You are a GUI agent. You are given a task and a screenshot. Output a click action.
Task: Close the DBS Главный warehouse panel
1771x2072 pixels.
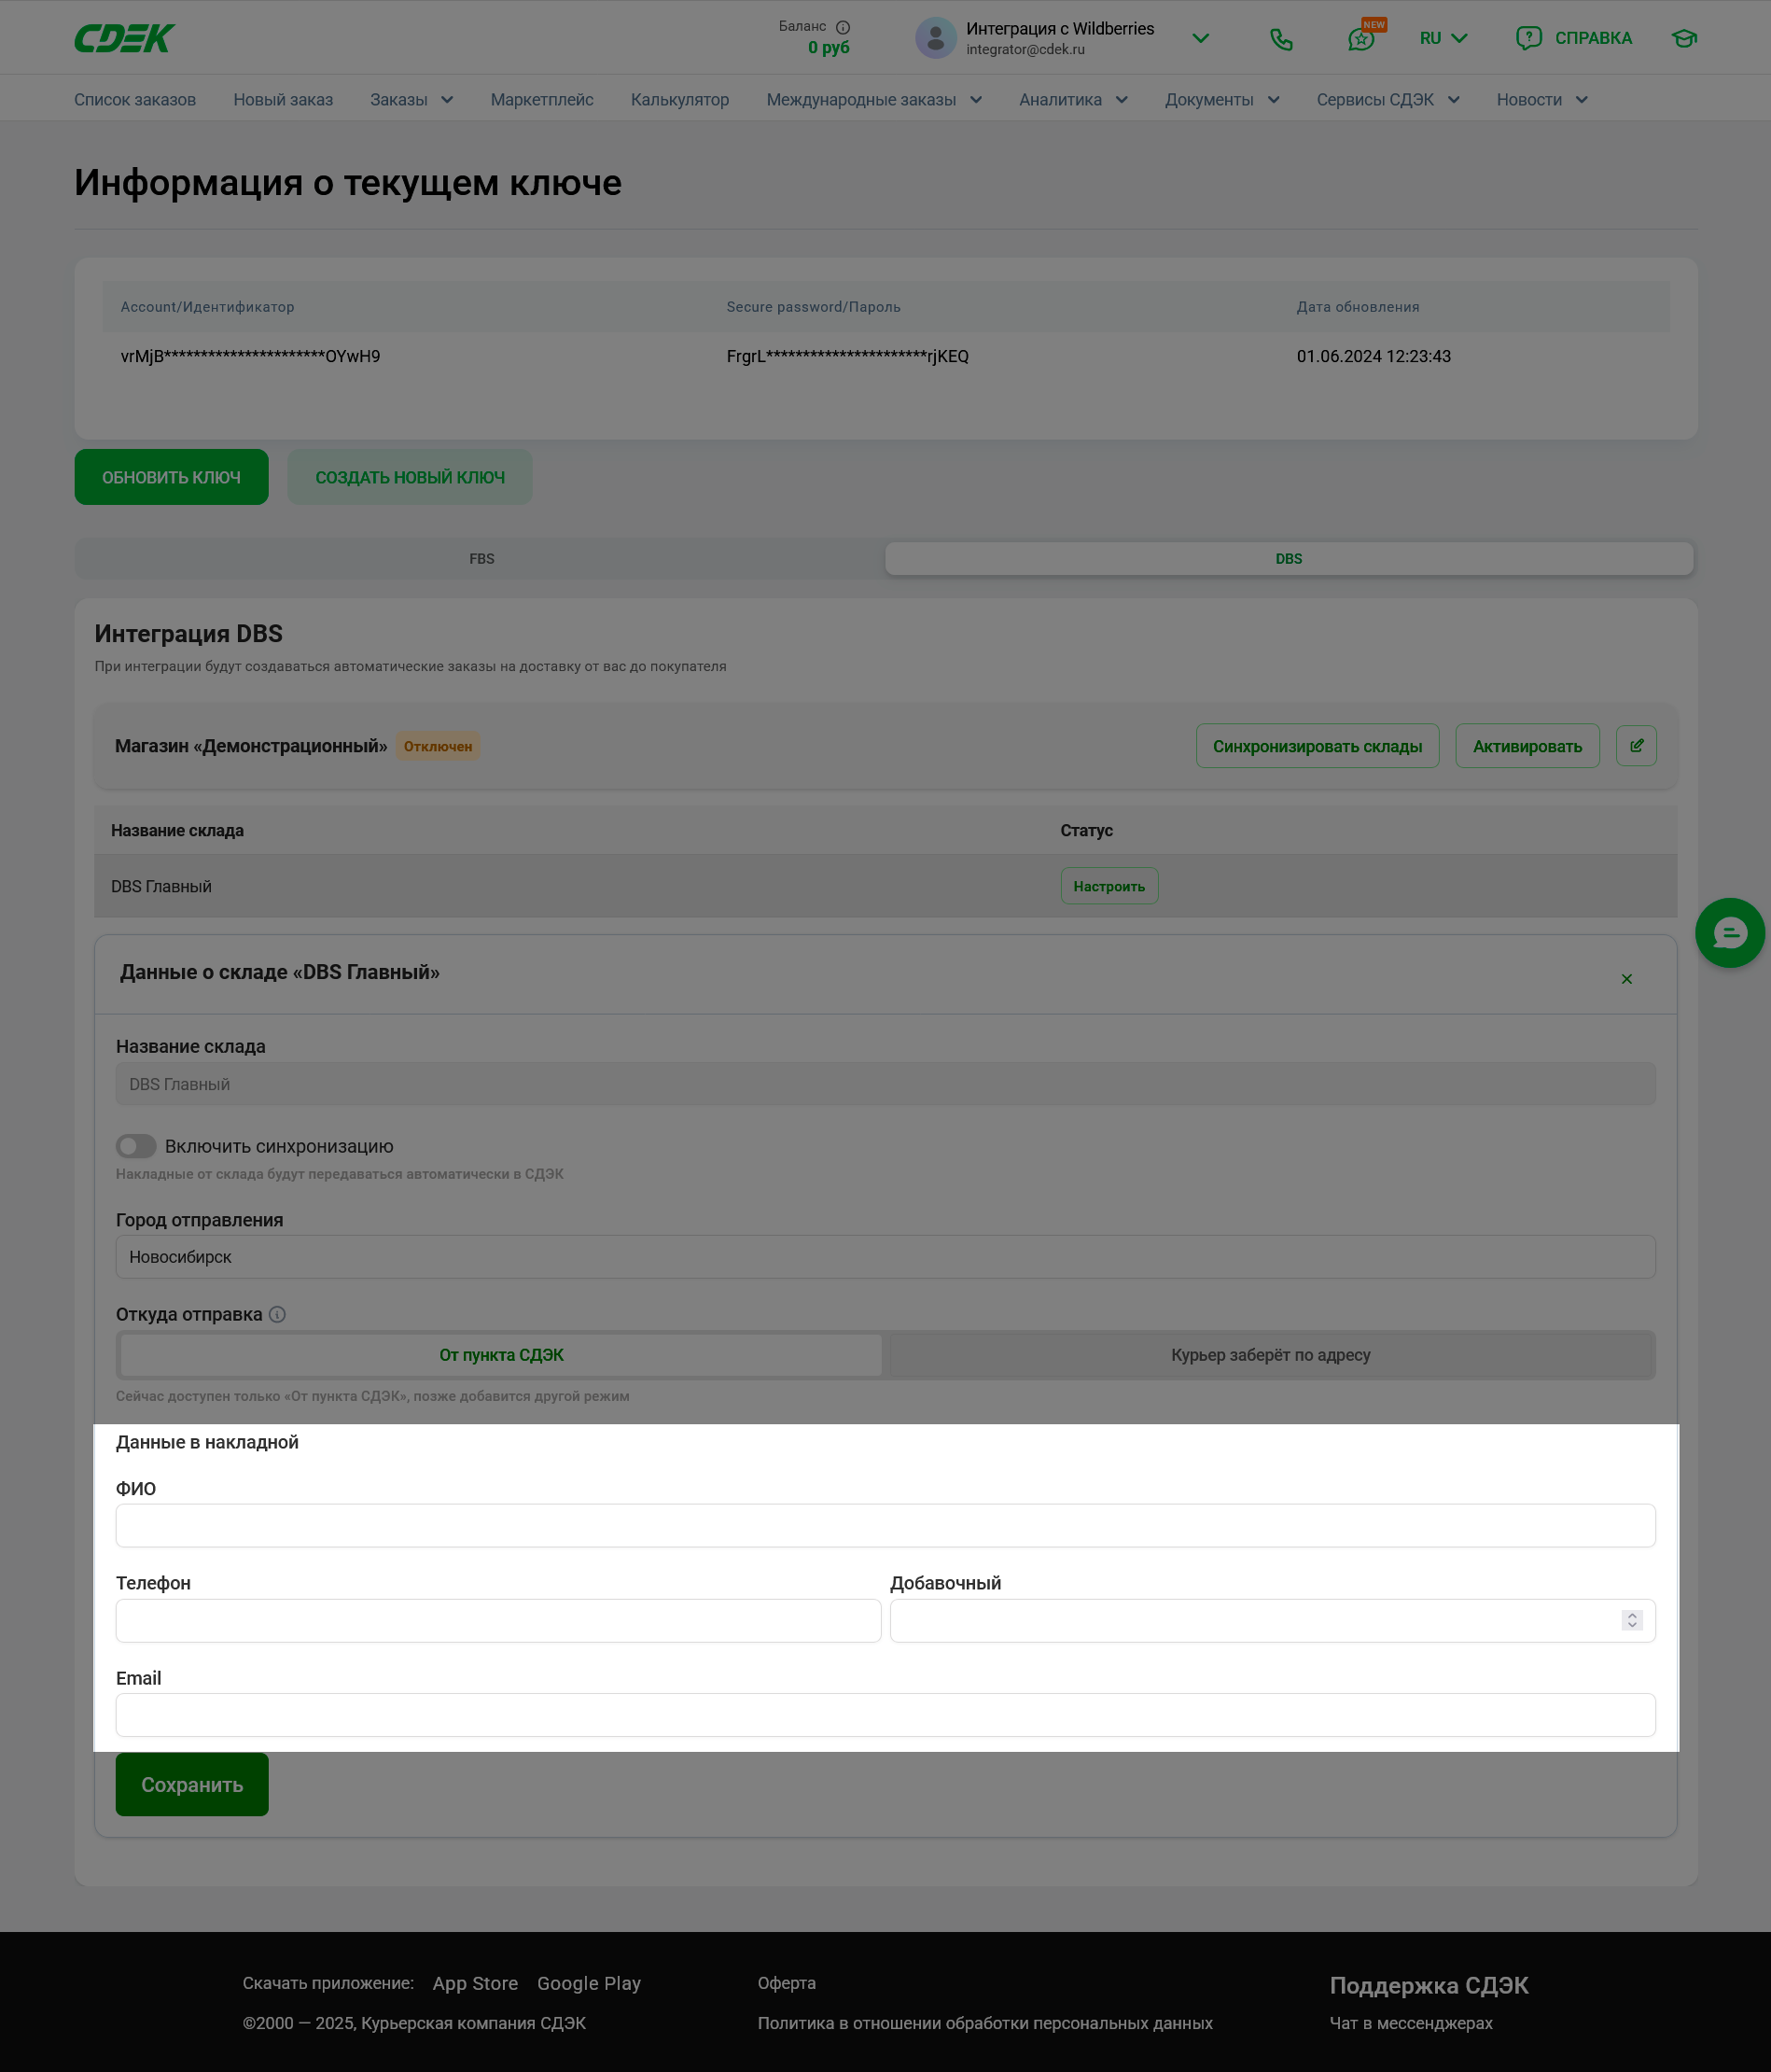pyautogui.click(x=1626, y=979)
